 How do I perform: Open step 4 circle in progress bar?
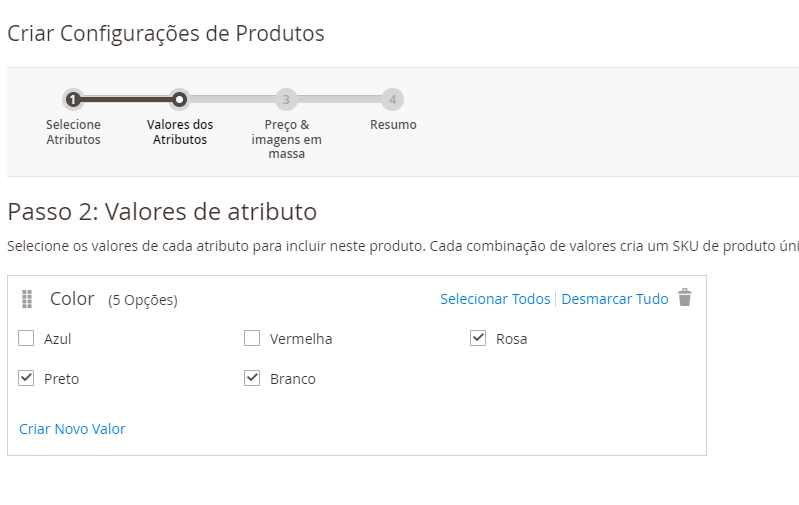393,99
